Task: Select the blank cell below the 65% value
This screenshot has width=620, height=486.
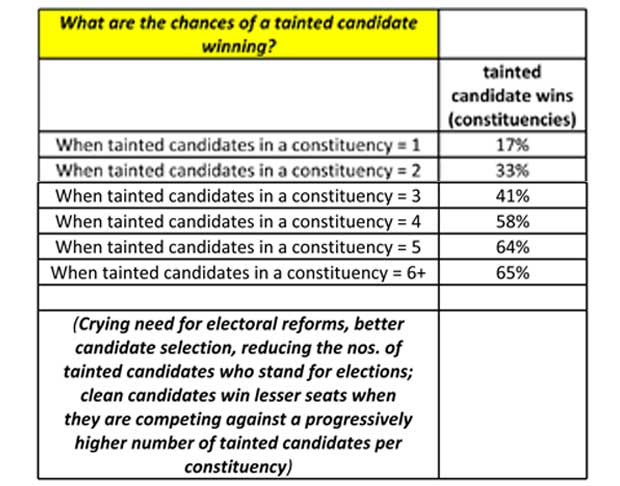Action: pyautogui.click(x=512, y=297)
